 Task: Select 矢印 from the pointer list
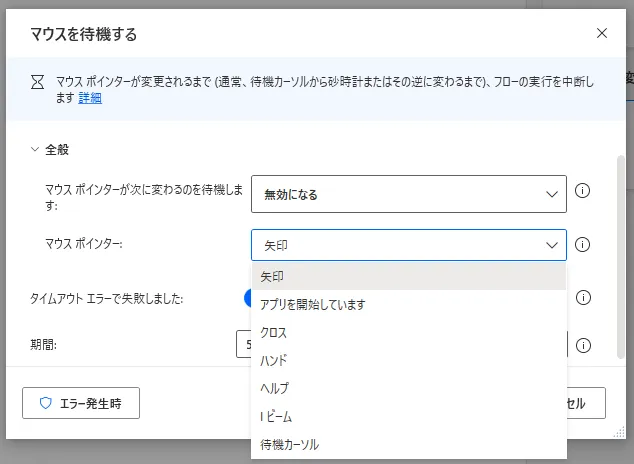[x=409, y=276]
